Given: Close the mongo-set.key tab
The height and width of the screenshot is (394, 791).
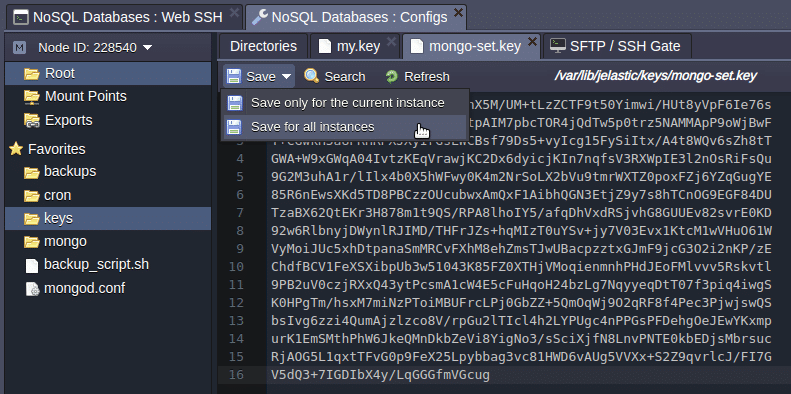Looking at the screenshot, I should click(532, 42).
